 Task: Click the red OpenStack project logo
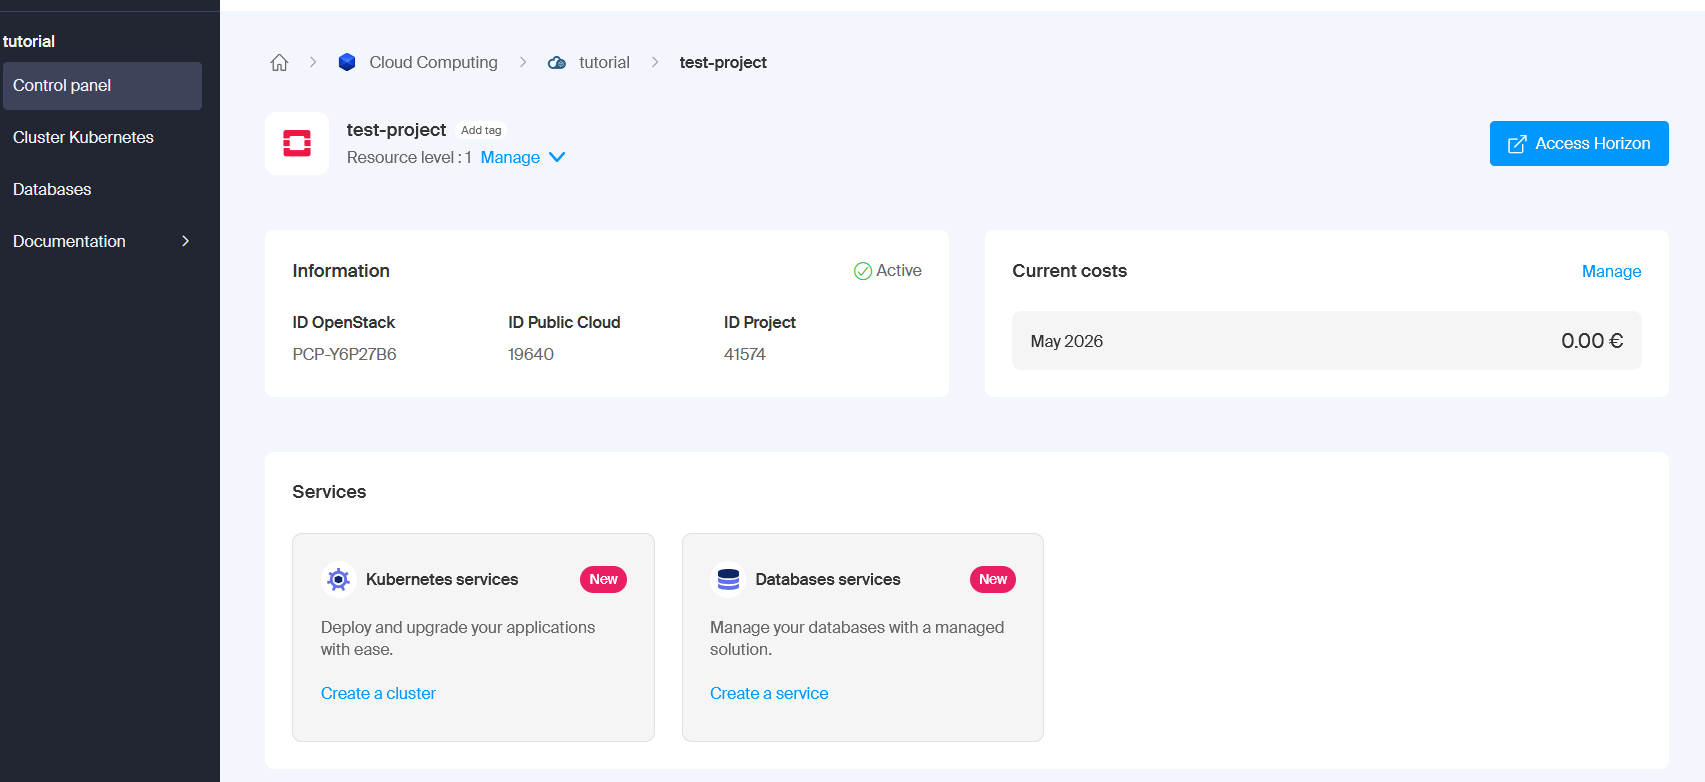[297, 143]
